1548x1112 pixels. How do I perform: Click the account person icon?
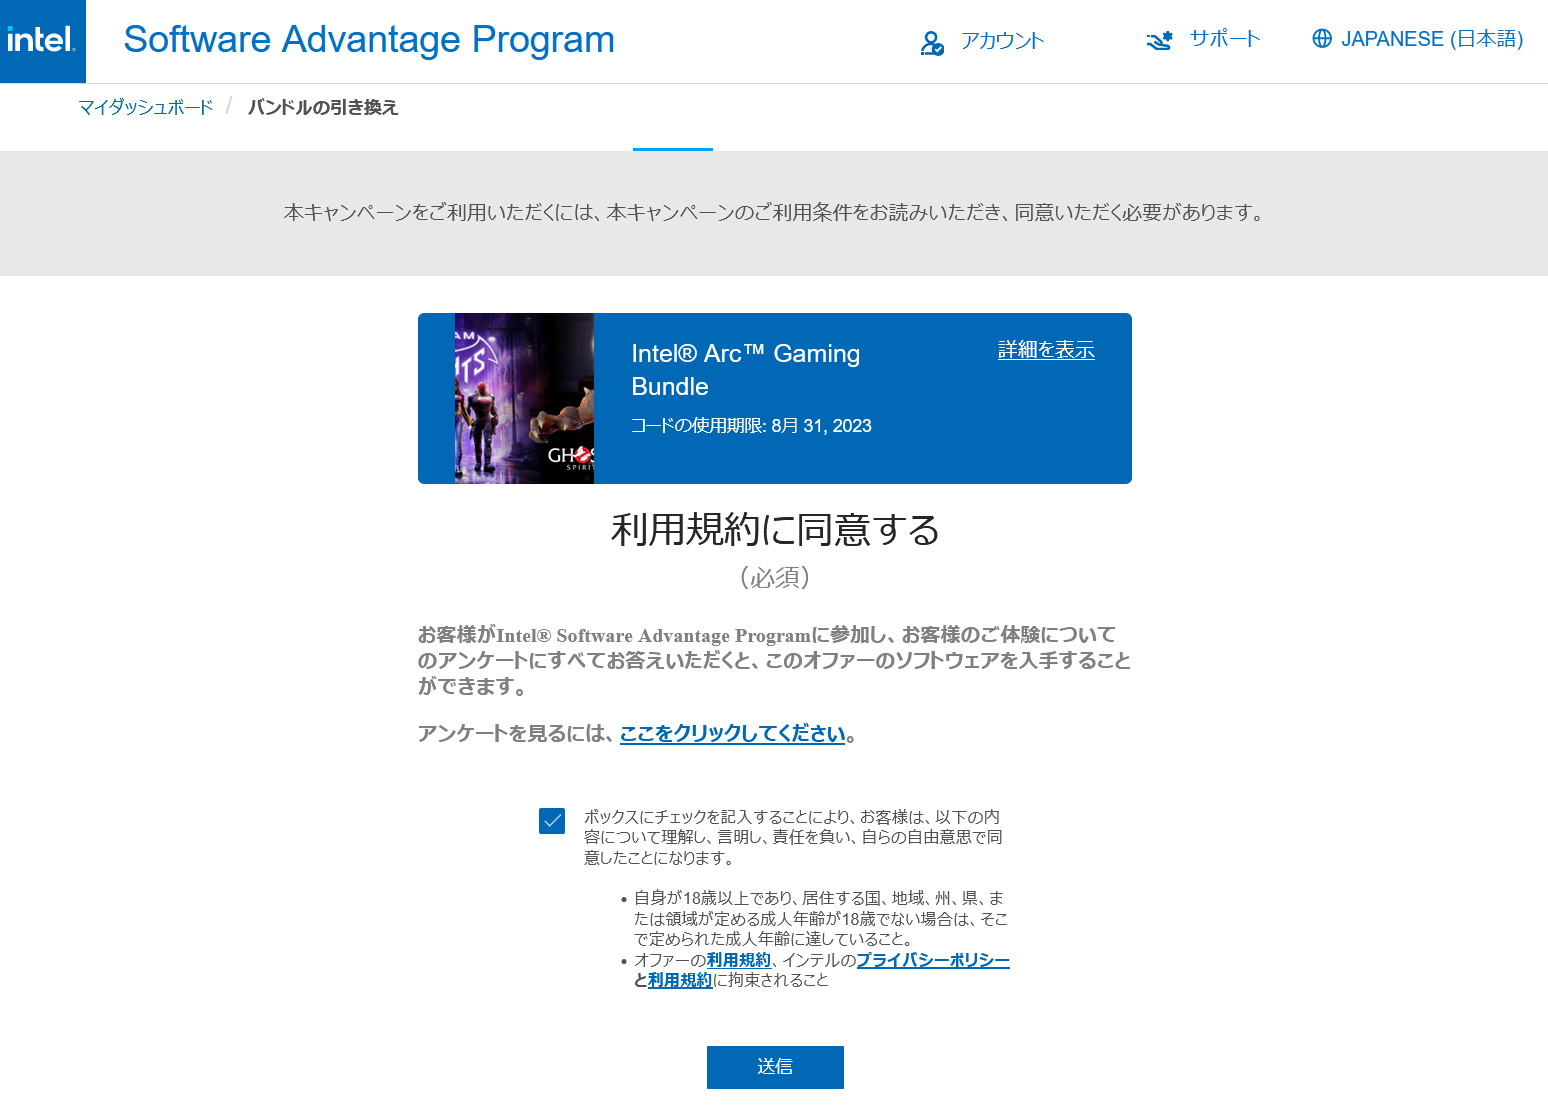click(x=932, y=43)
